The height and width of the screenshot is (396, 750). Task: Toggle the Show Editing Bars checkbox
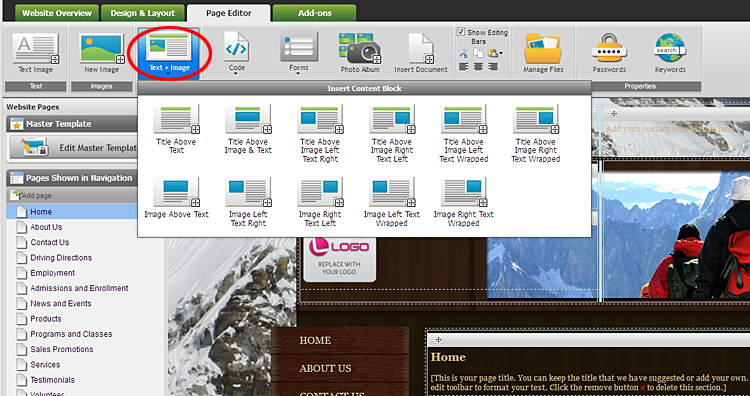461,32
